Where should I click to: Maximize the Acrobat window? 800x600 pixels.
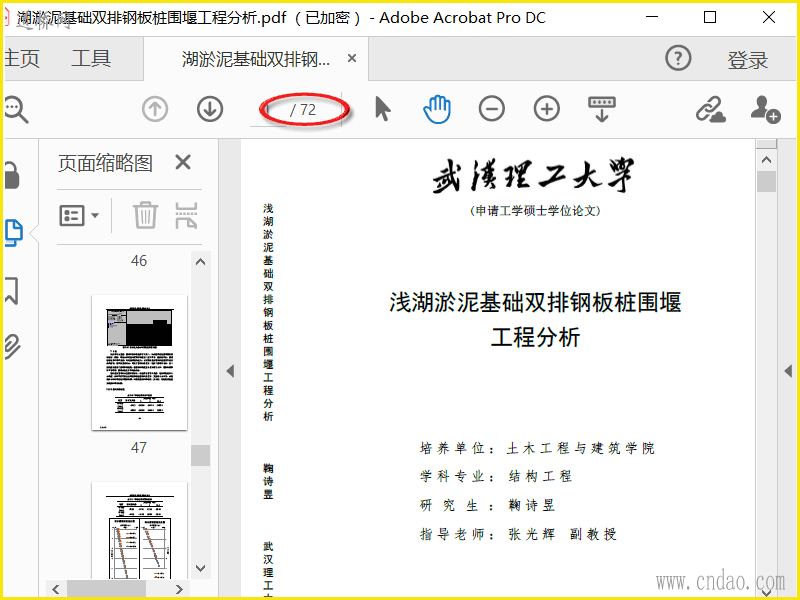point(710,17)
